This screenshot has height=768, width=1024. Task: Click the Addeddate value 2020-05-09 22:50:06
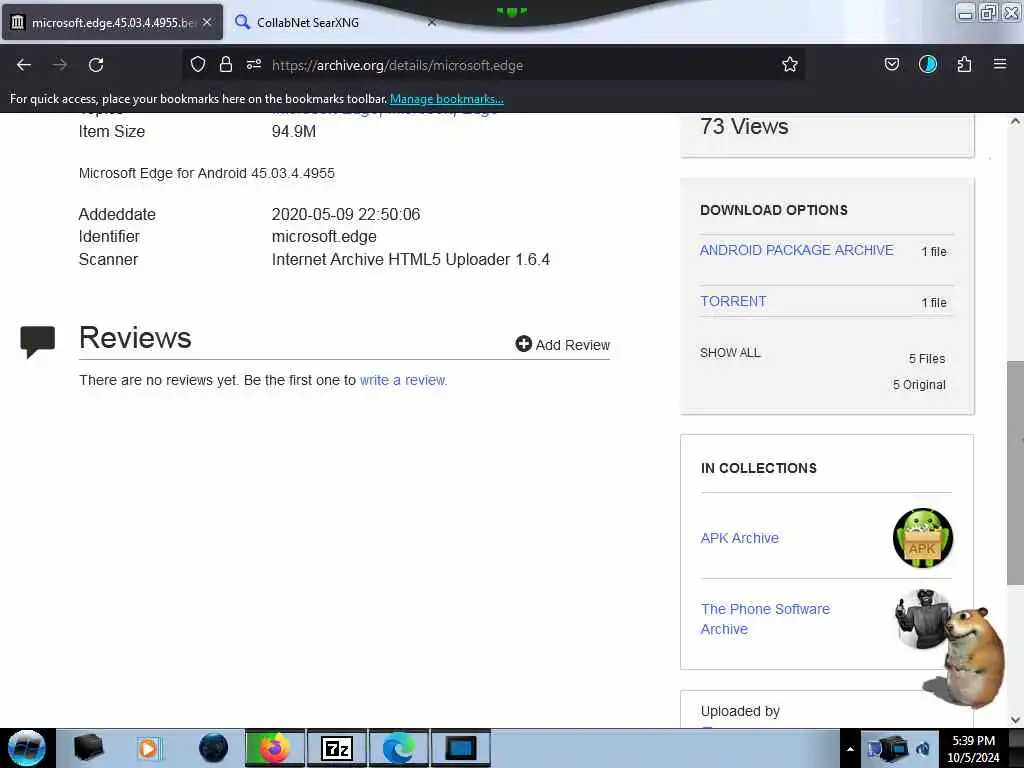tap(345, 214)
